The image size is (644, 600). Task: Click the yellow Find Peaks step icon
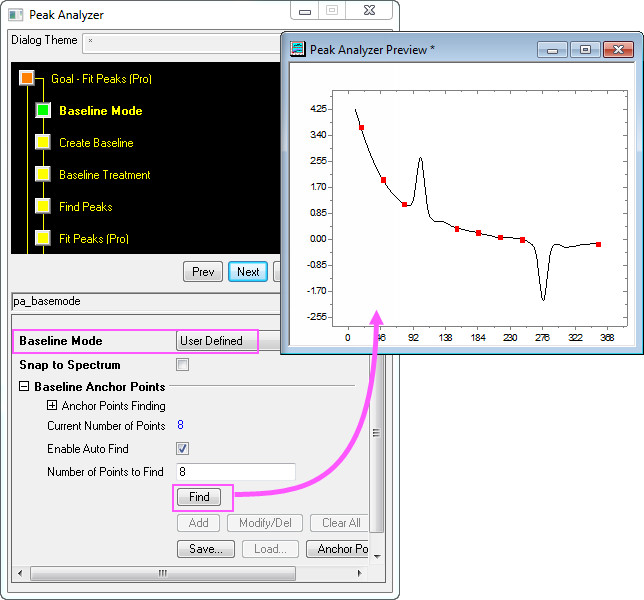[42, 207]
